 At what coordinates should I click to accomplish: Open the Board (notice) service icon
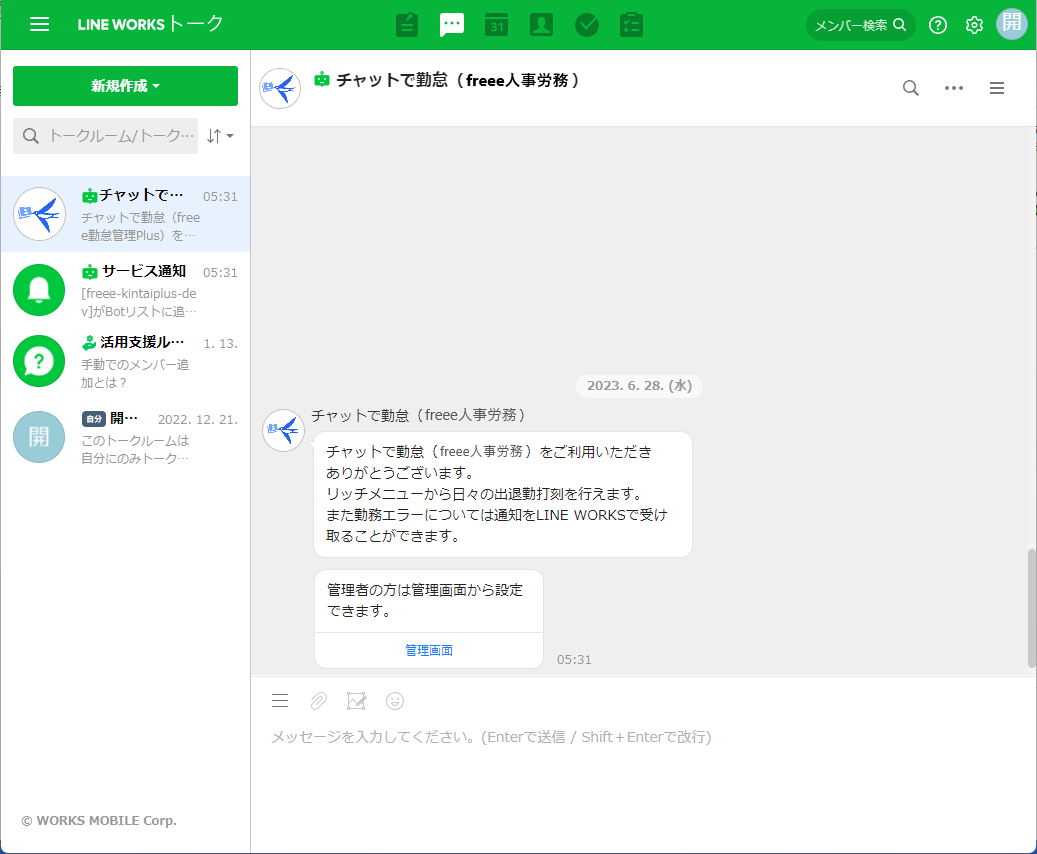point(407,25)
